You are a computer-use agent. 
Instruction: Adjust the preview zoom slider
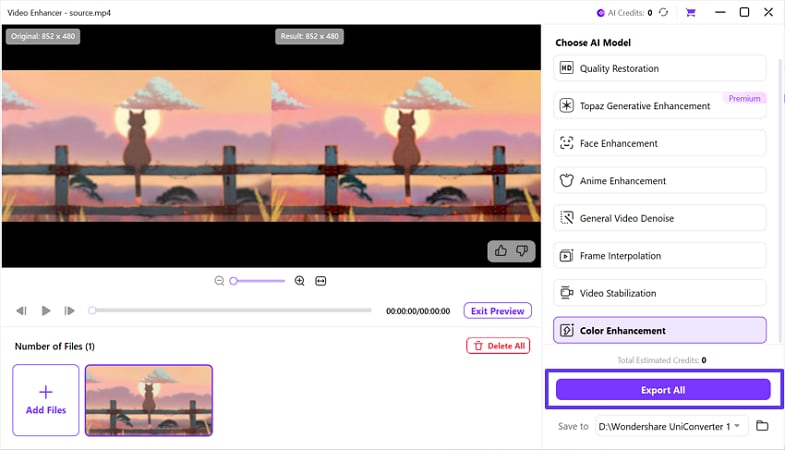tap(257, 281)
